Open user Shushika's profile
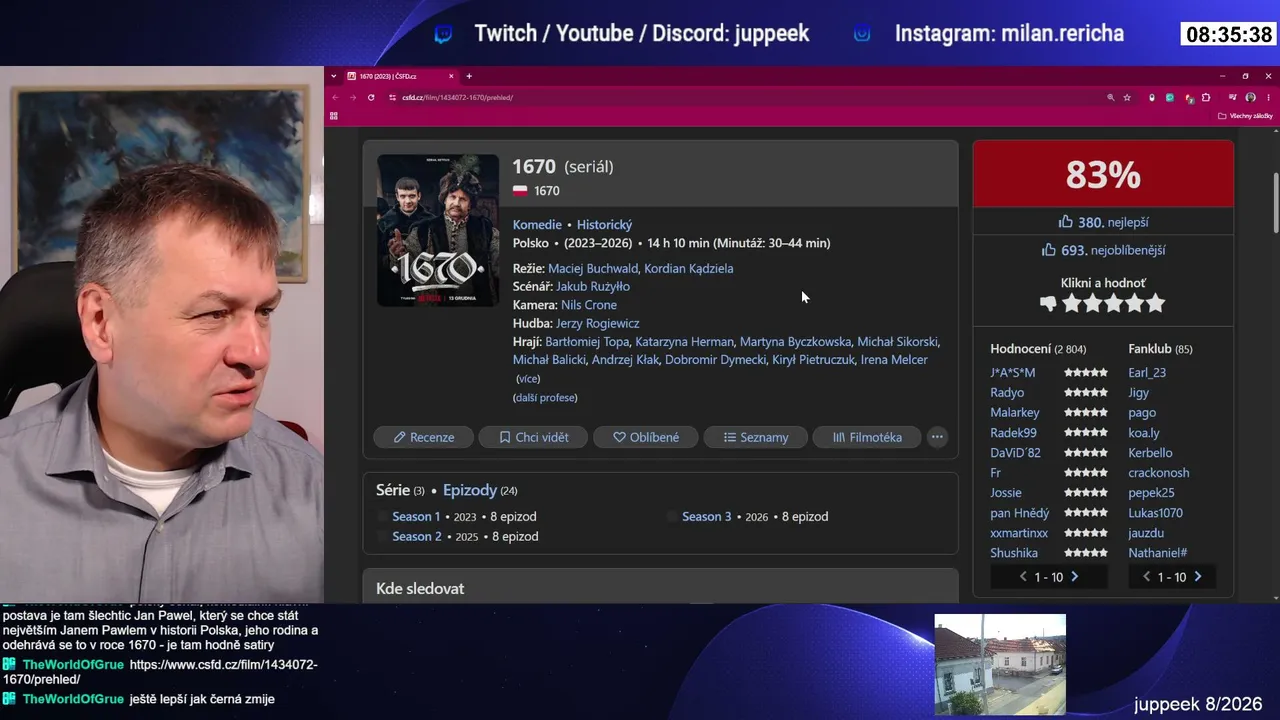Screen dimensions: 1280x720 [x=1014, y=553]
